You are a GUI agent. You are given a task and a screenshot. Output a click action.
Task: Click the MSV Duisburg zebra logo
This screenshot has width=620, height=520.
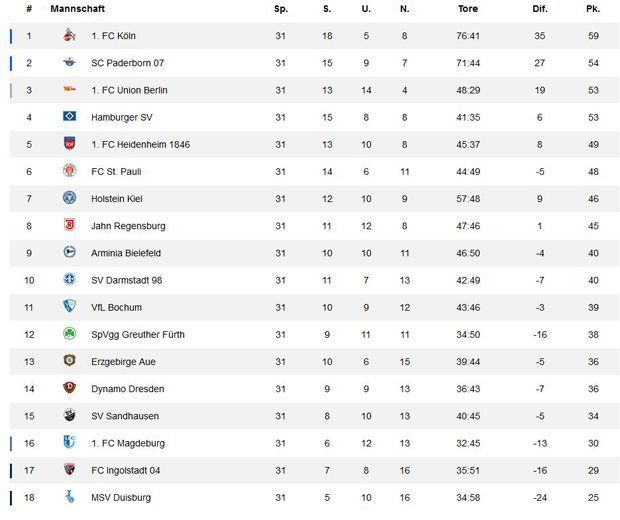click(69, 497)
